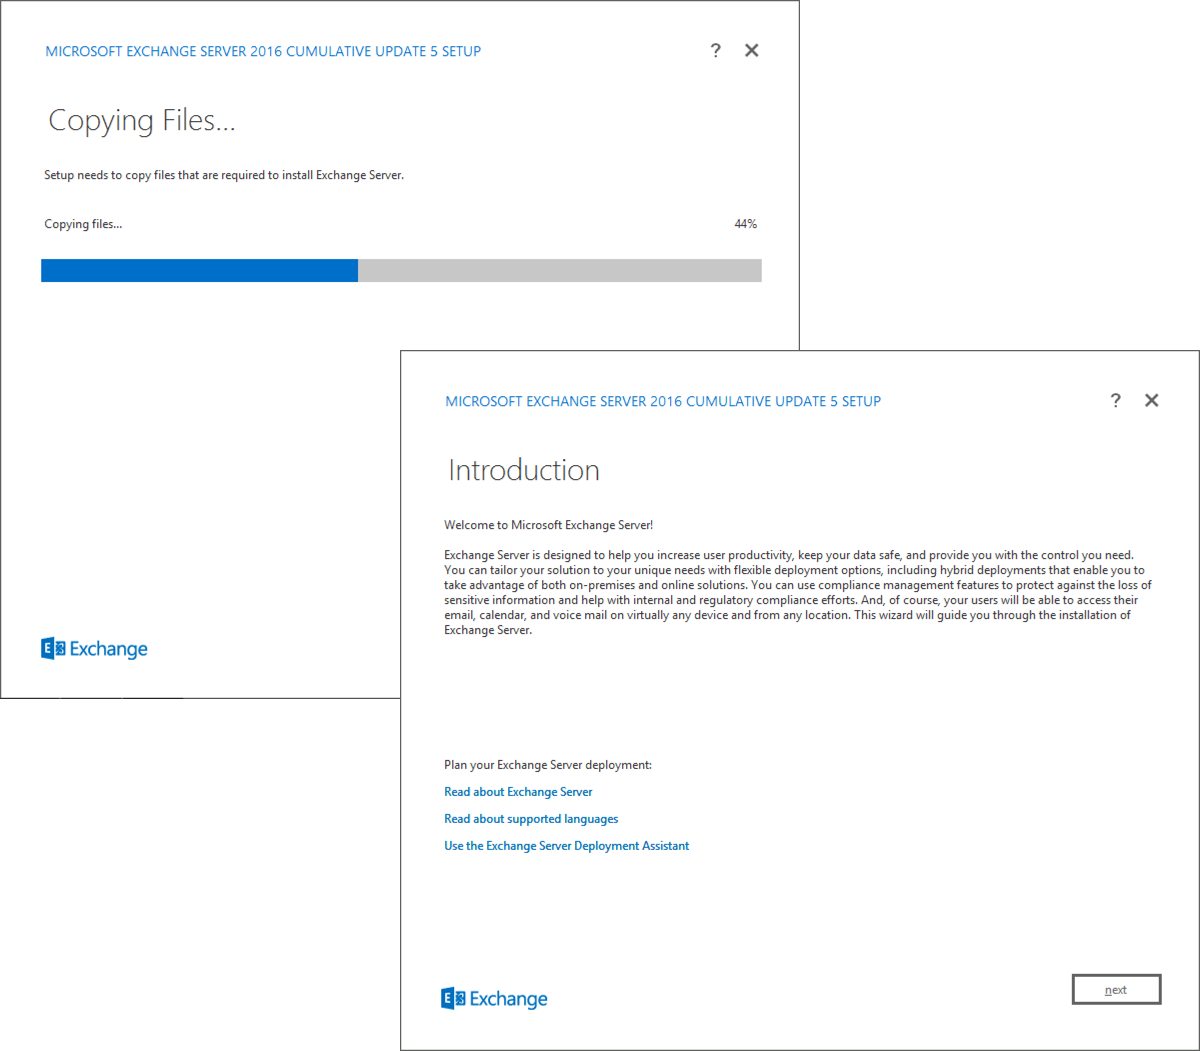Open the Read about supported languages link
The image size is (1200, 1051).
tap(531, 819)
